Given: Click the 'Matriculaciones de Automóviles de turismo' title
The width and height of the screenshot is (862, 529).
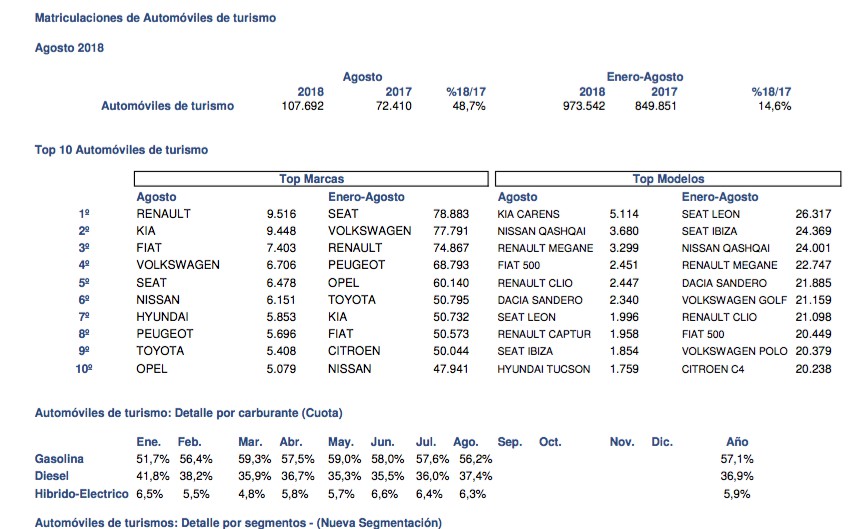Looking at the screenshot, I should [155, 18].
